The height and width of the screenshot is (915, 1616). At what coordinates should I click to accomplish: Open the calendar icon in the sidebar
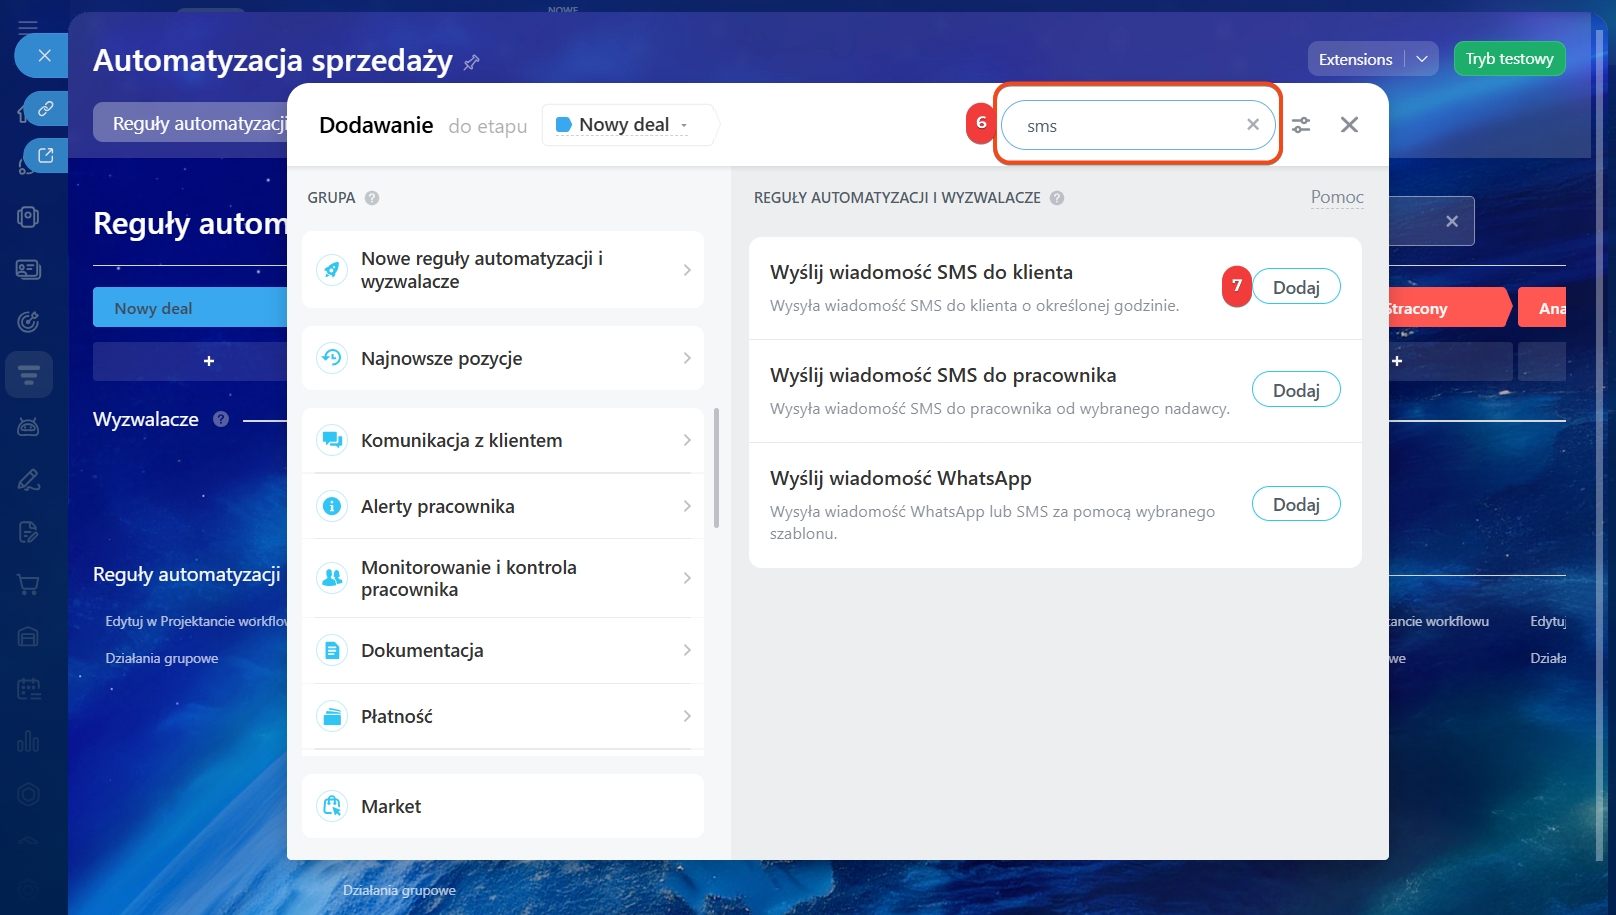28,689
